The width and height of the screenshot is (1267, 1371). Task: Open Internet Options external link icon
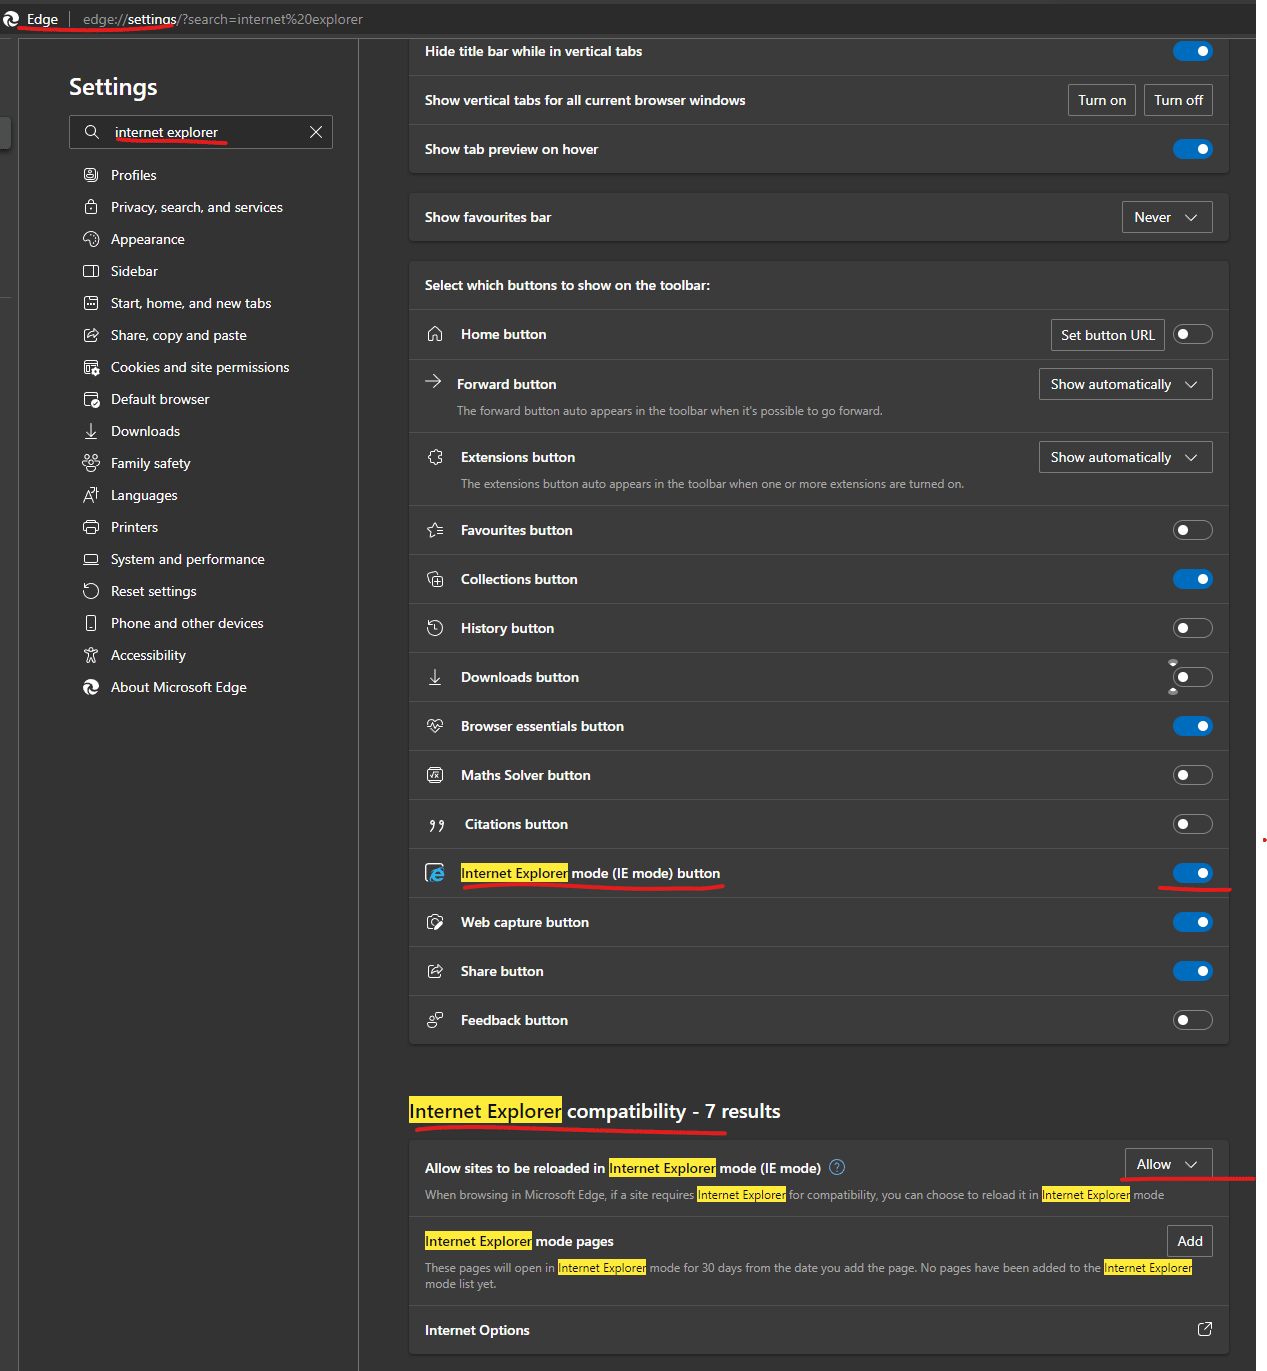click(x=1204, y=1329)
